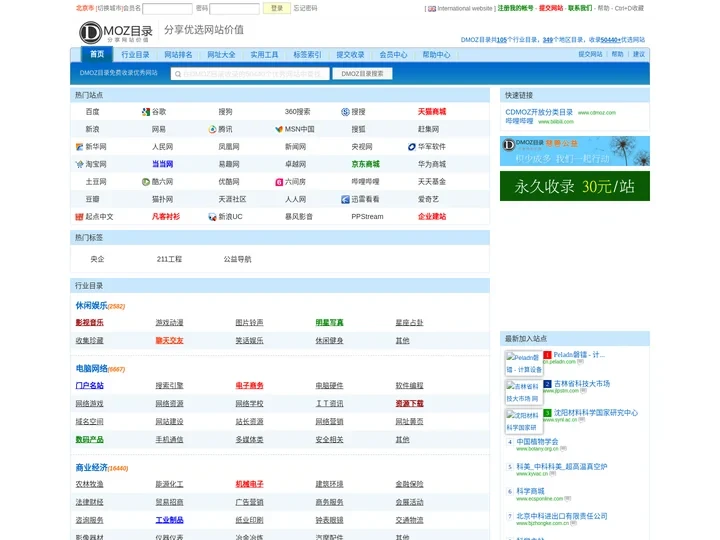Click the 新华网 site icon
This screenshot has width=720, height=540.
coord(79,147)
